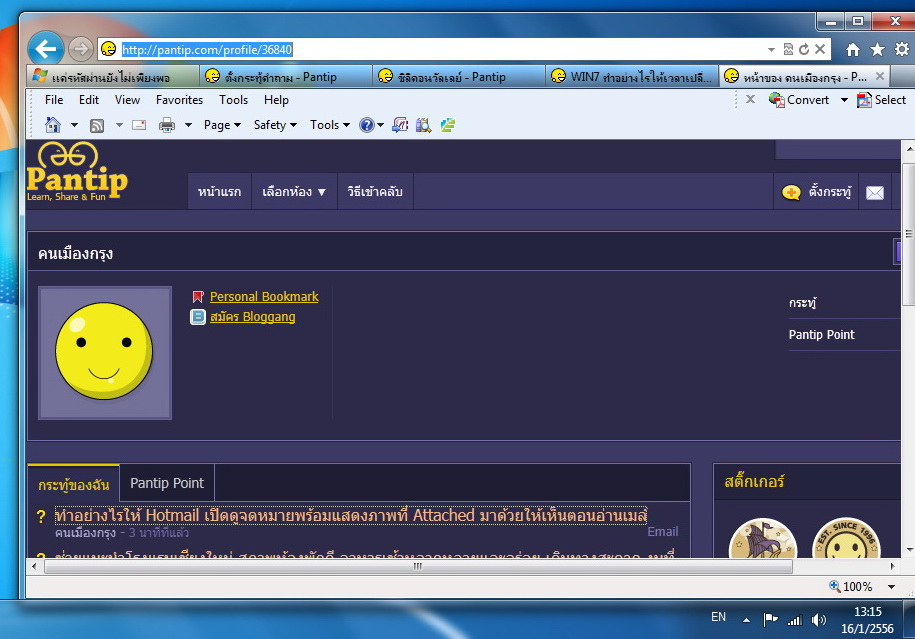Expand the Convert toolbar dropdown arrow
This screenshot has height=639, width=915.
844,100
